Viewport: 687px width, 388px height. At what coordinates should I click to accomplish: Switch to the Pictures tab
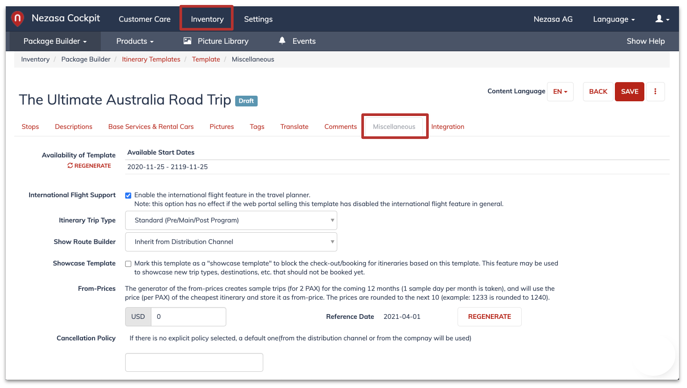tap(221, 127)
